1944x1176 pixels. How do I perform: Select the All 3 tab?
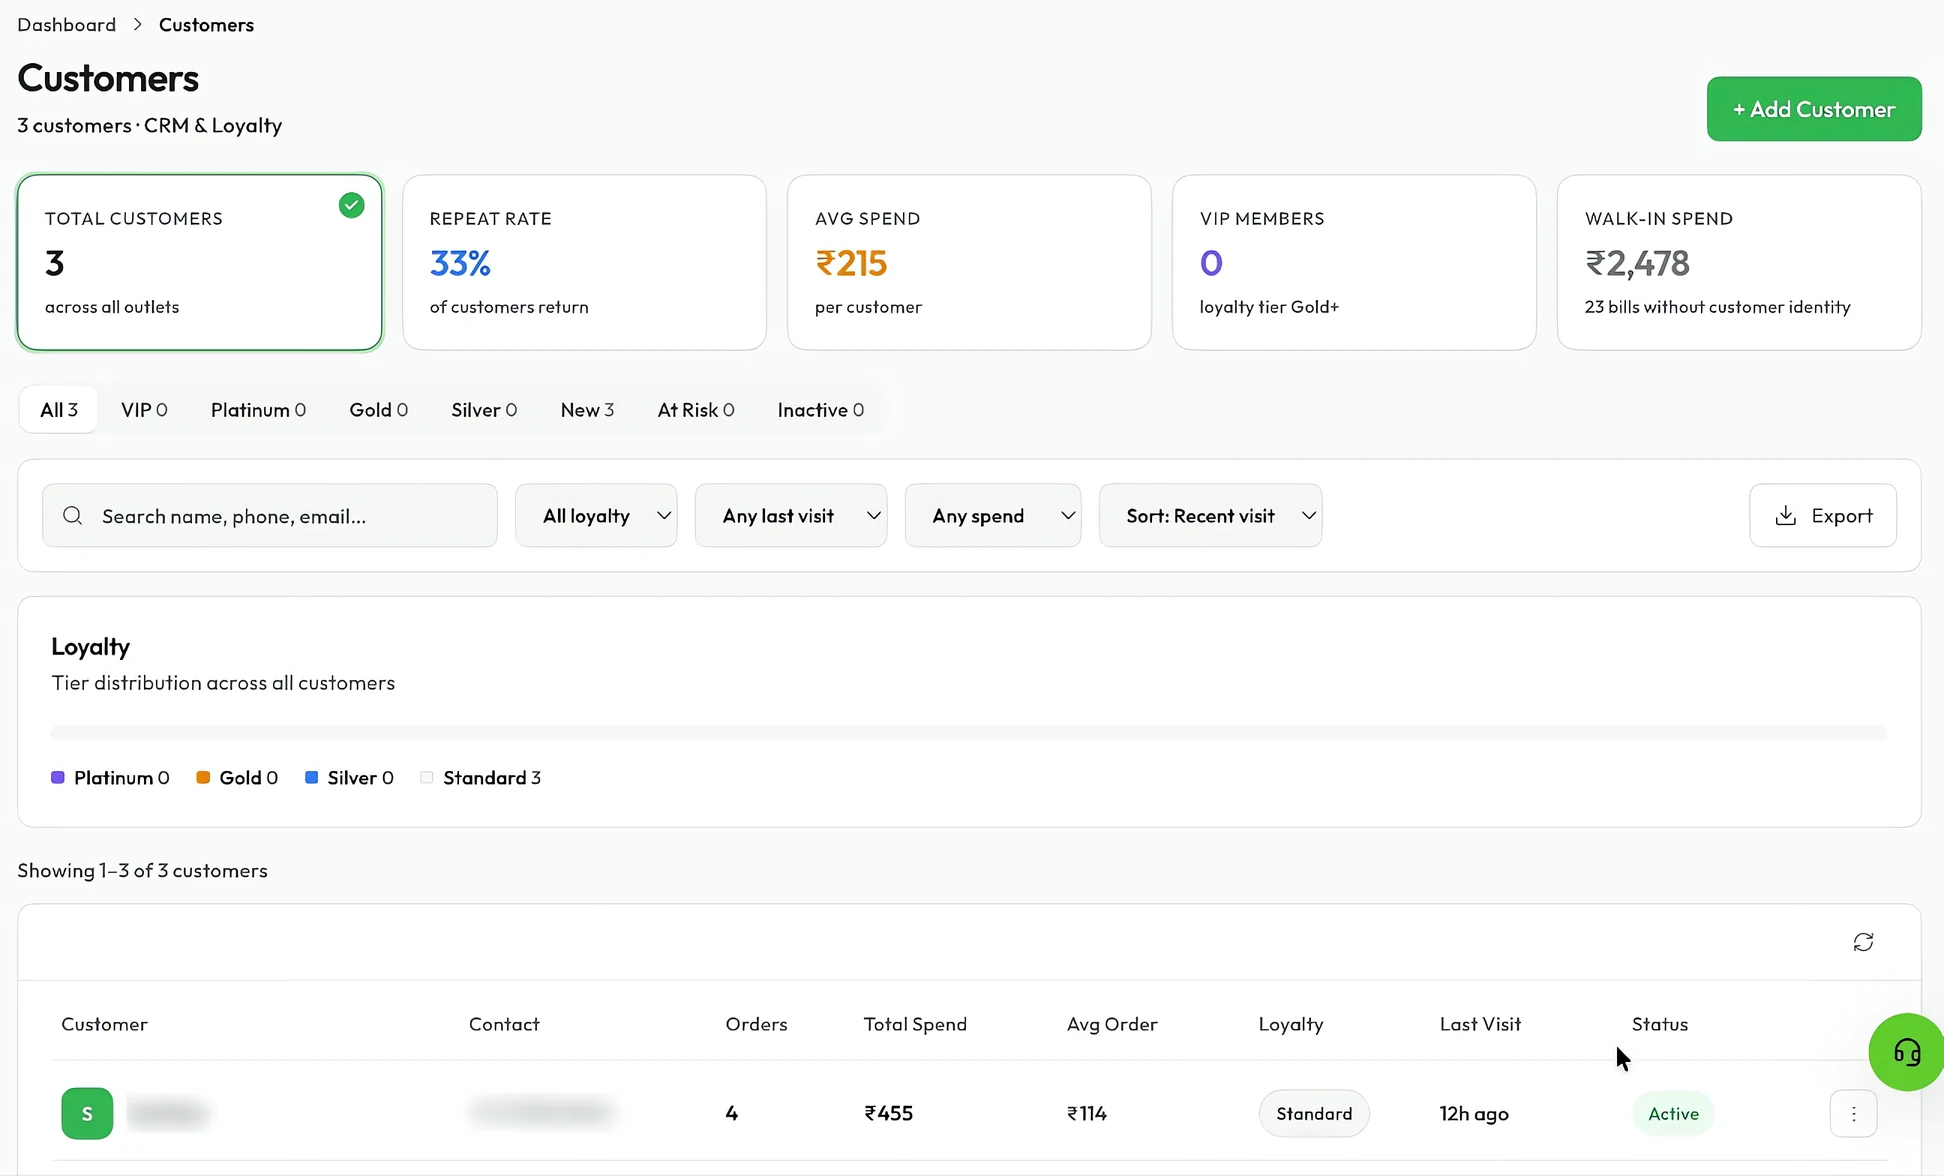[59, 409]
